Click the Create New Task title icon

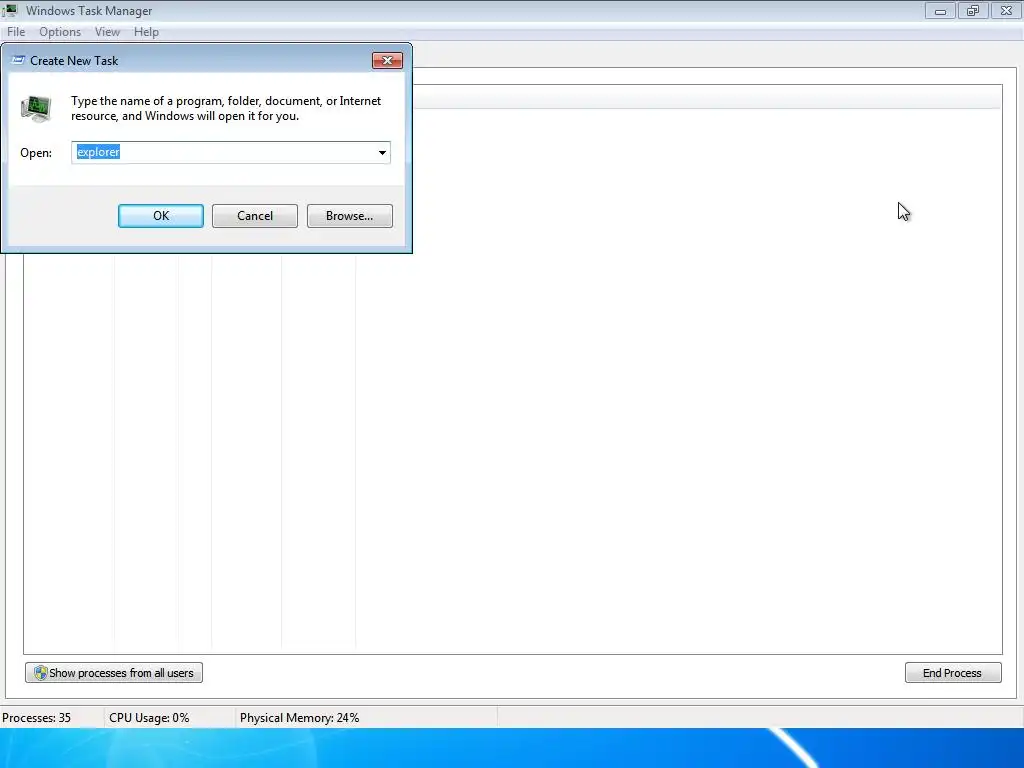[18, 60]
